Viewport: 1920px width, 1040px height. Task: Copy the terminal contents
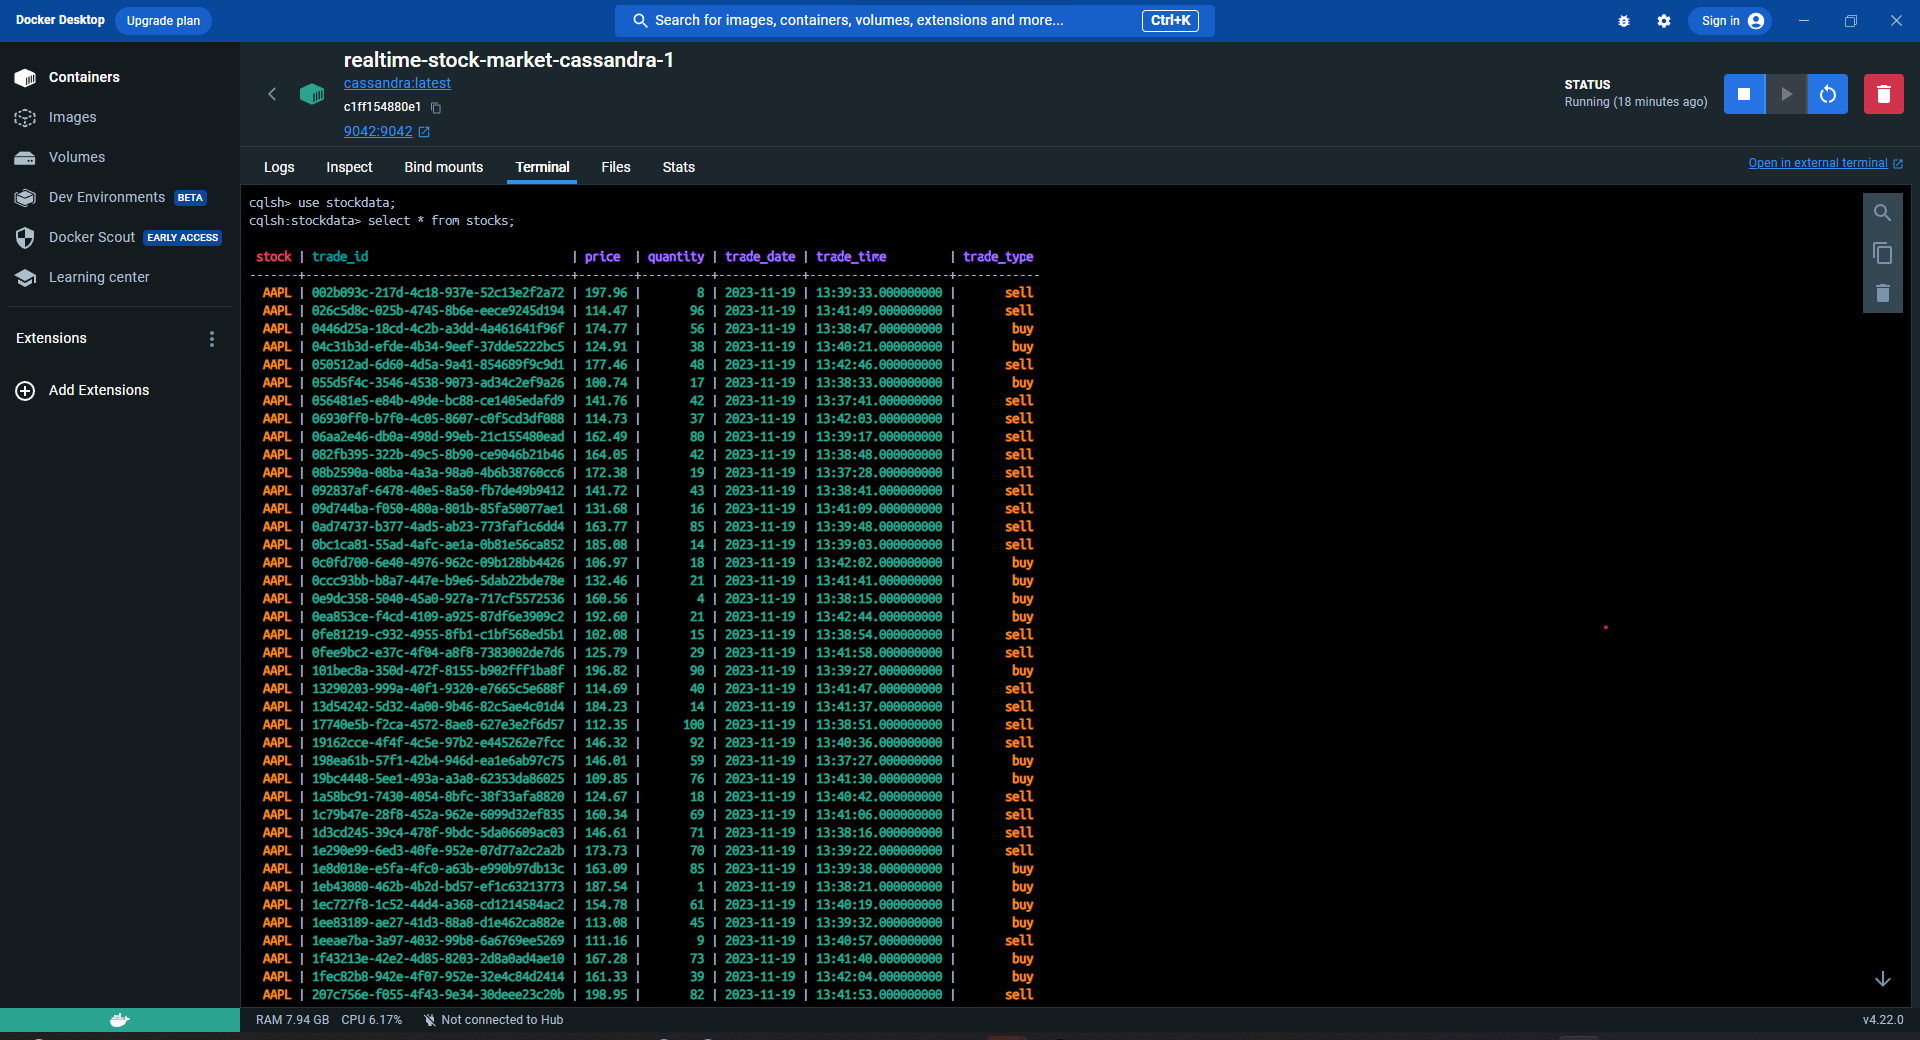pyautogui.click(x=1882, y=253)
